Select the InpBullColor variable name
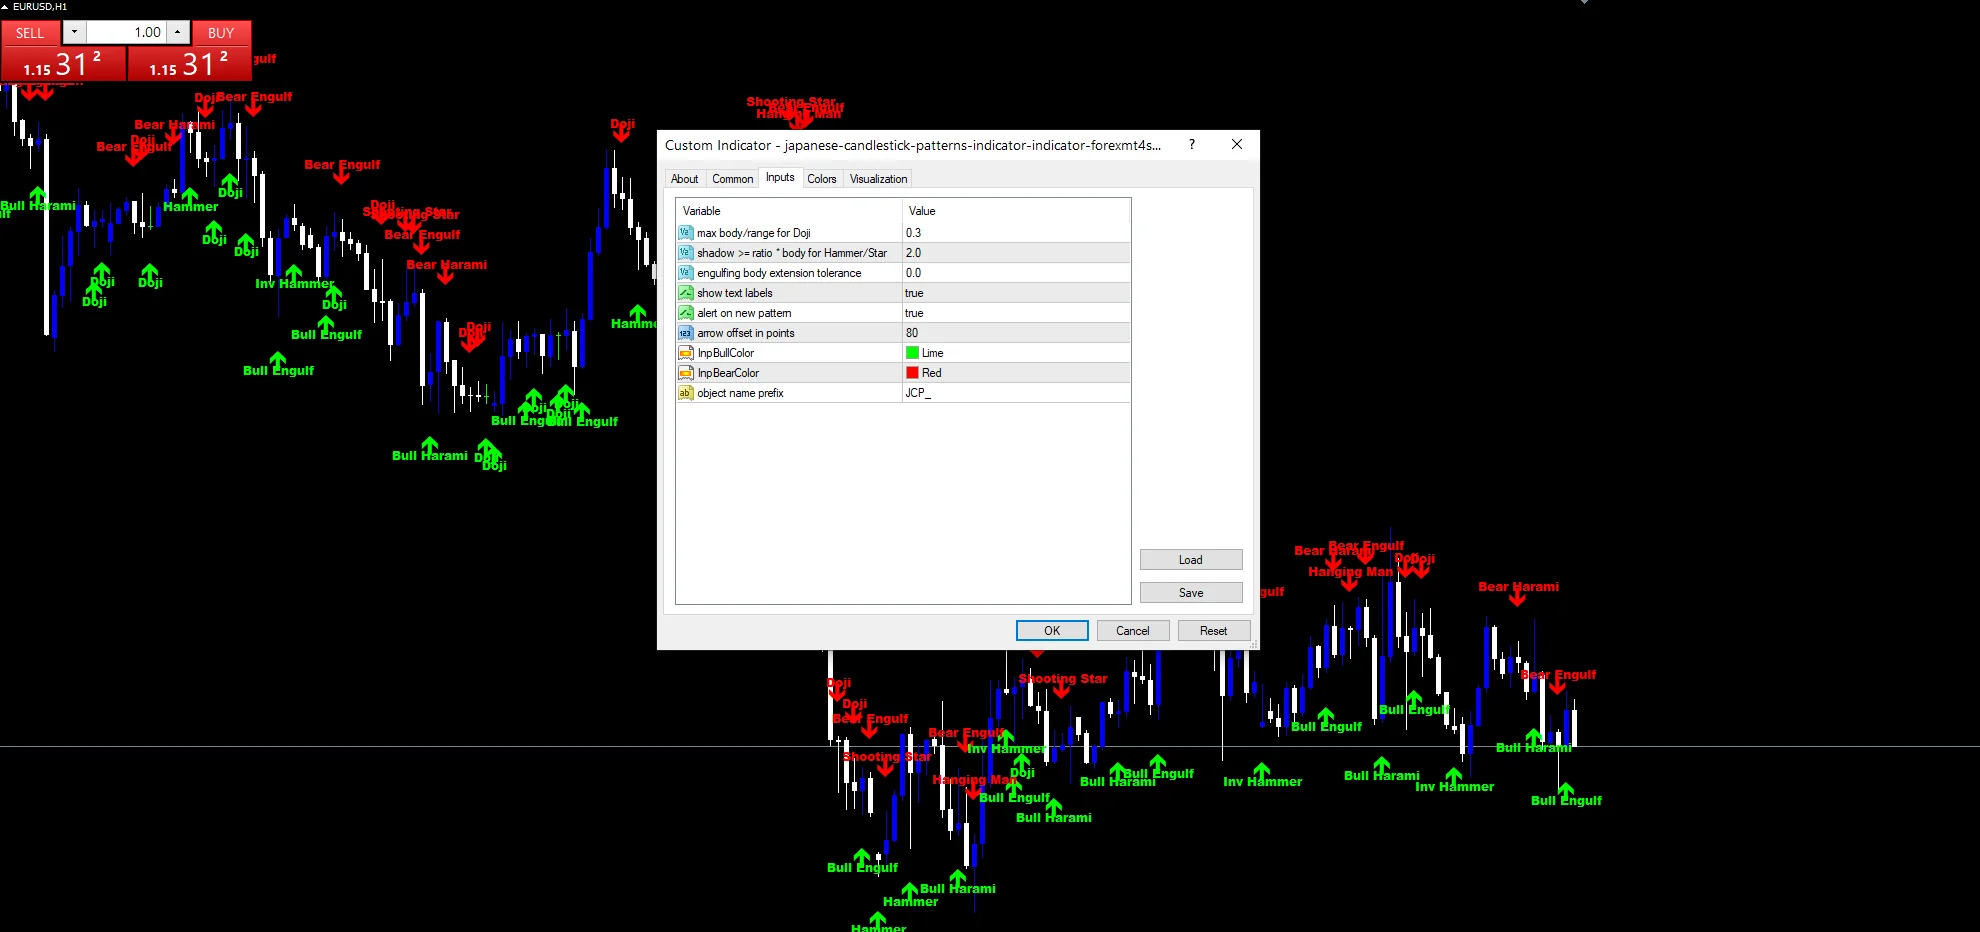 pos(726,353)
